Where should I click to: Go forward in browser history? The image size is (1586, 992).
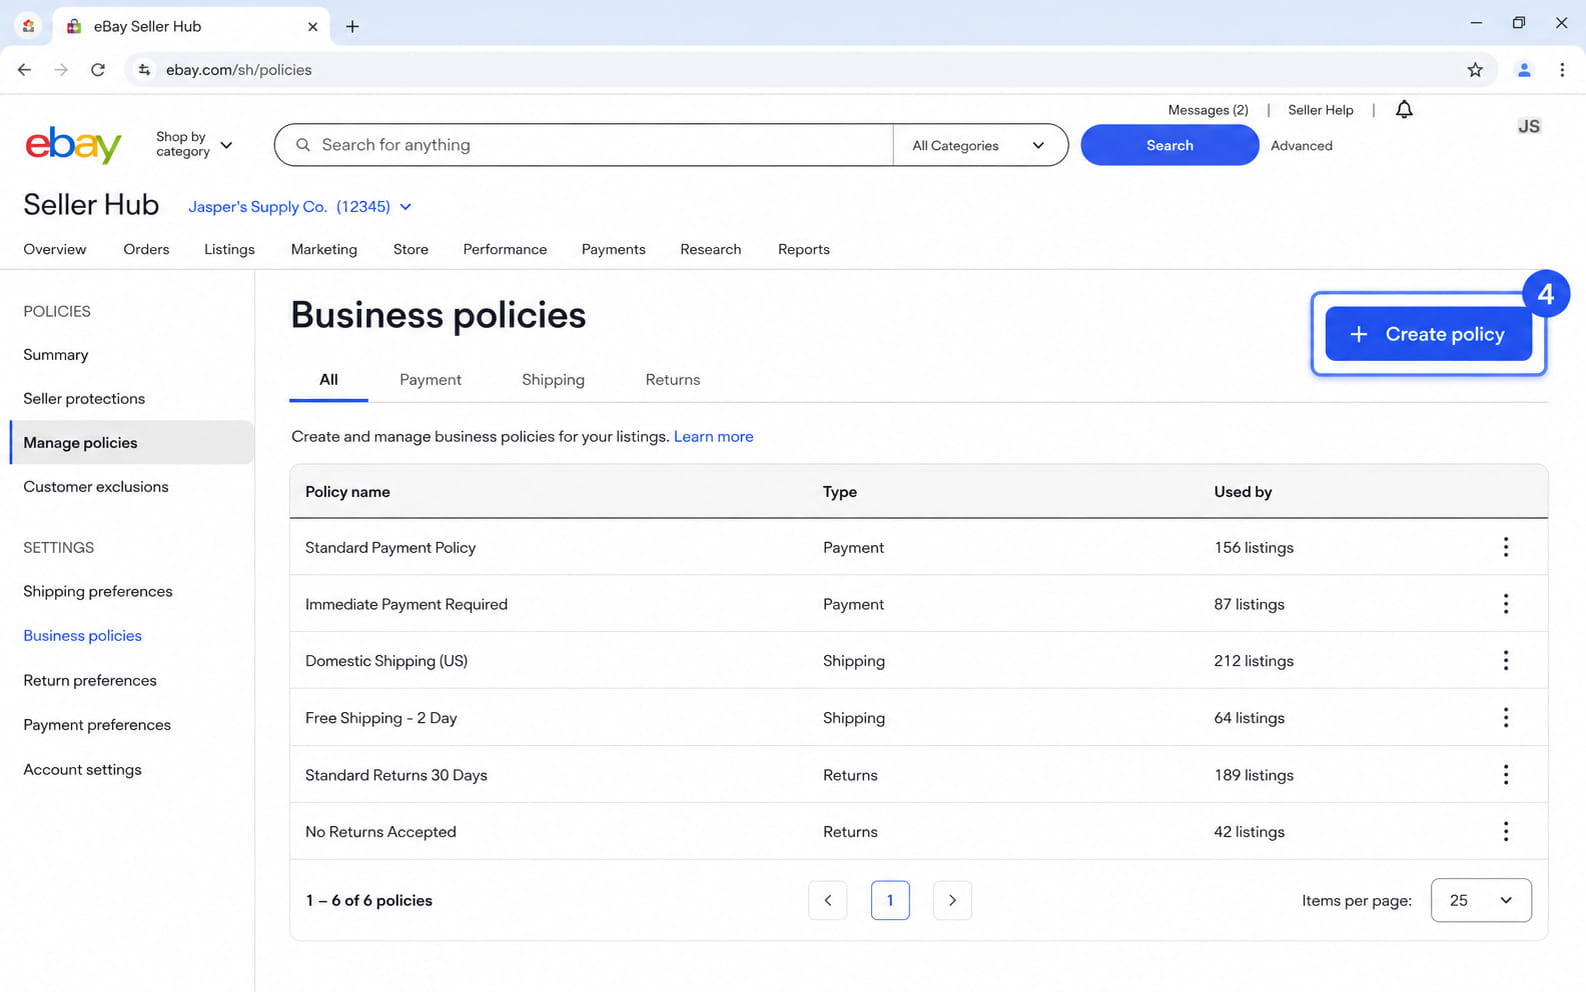[x=61, y=70]
